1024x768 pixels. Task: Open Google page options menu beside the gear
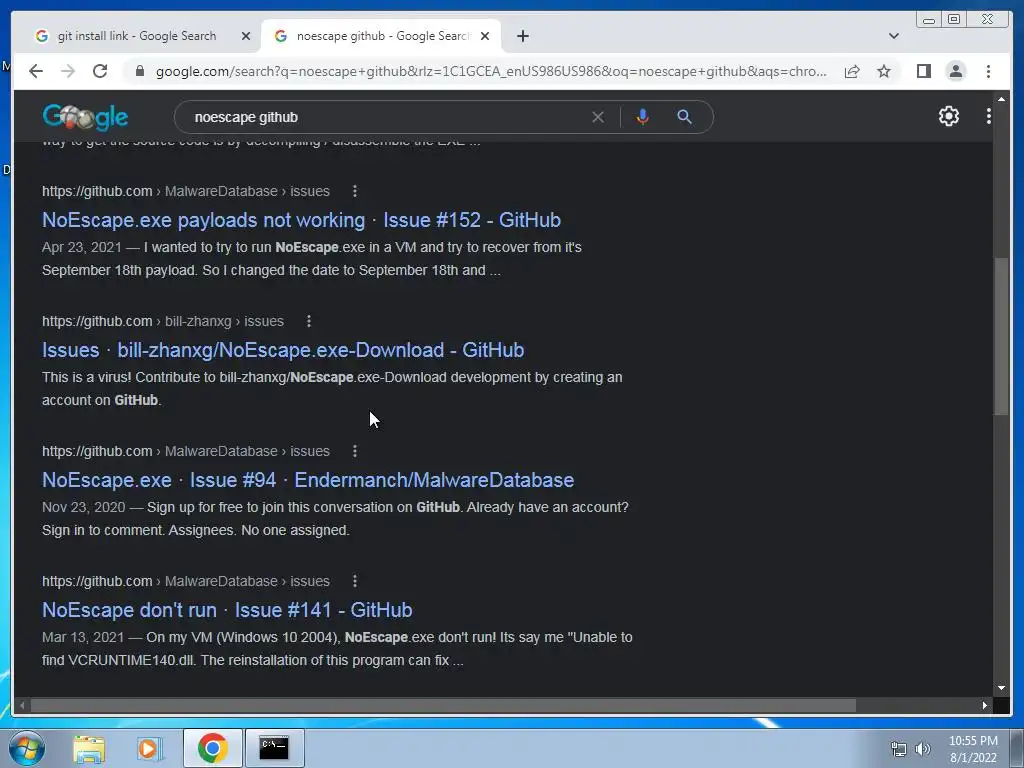989,116
